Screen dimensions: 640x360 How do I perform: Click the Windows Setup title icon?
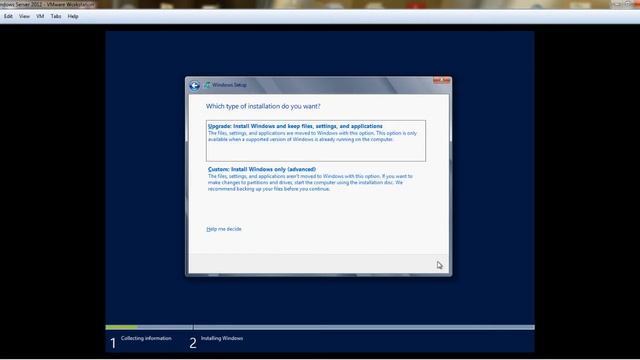[207, 85]
